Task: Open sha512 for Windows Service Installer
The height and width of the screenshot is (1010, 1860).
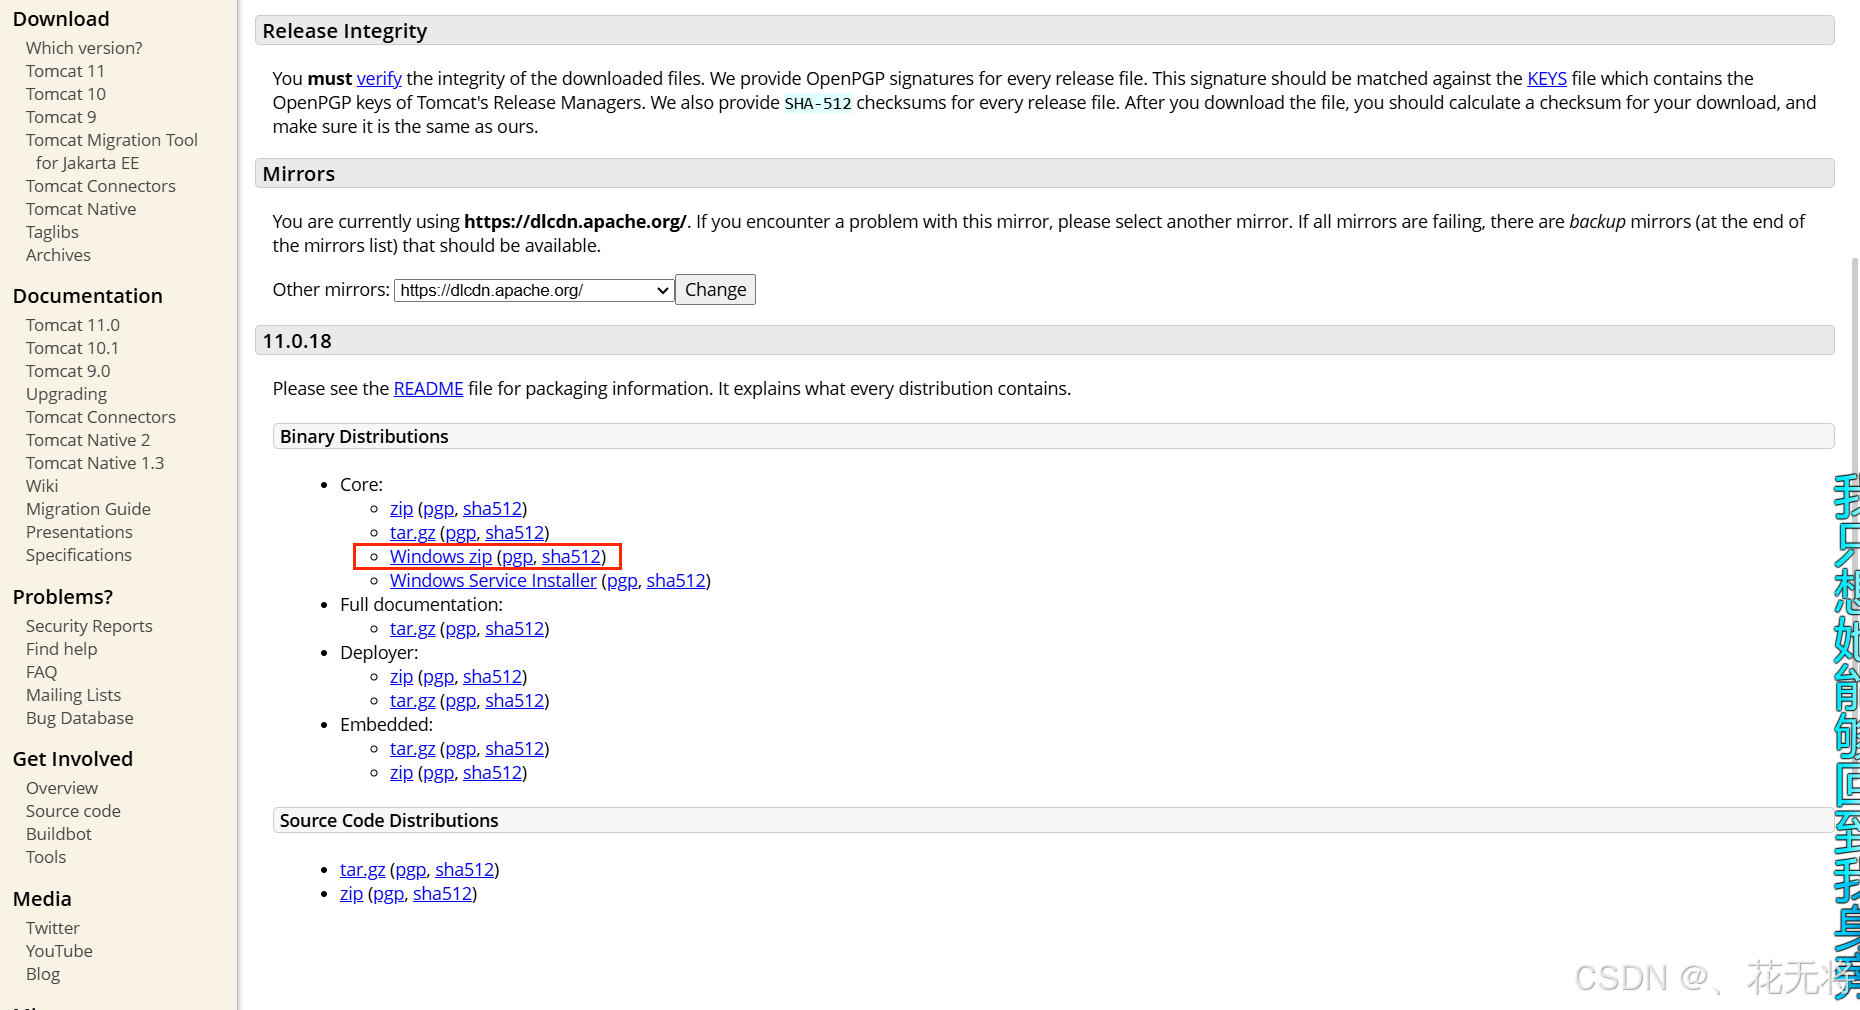Action: 676,580
